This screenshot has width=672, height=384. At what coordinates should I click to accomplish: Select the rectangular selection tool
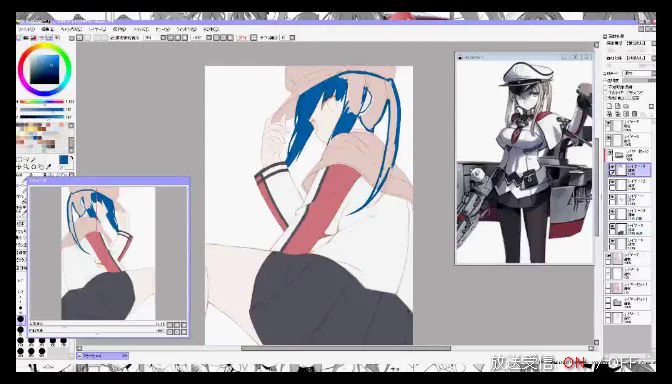coord(19,159)
